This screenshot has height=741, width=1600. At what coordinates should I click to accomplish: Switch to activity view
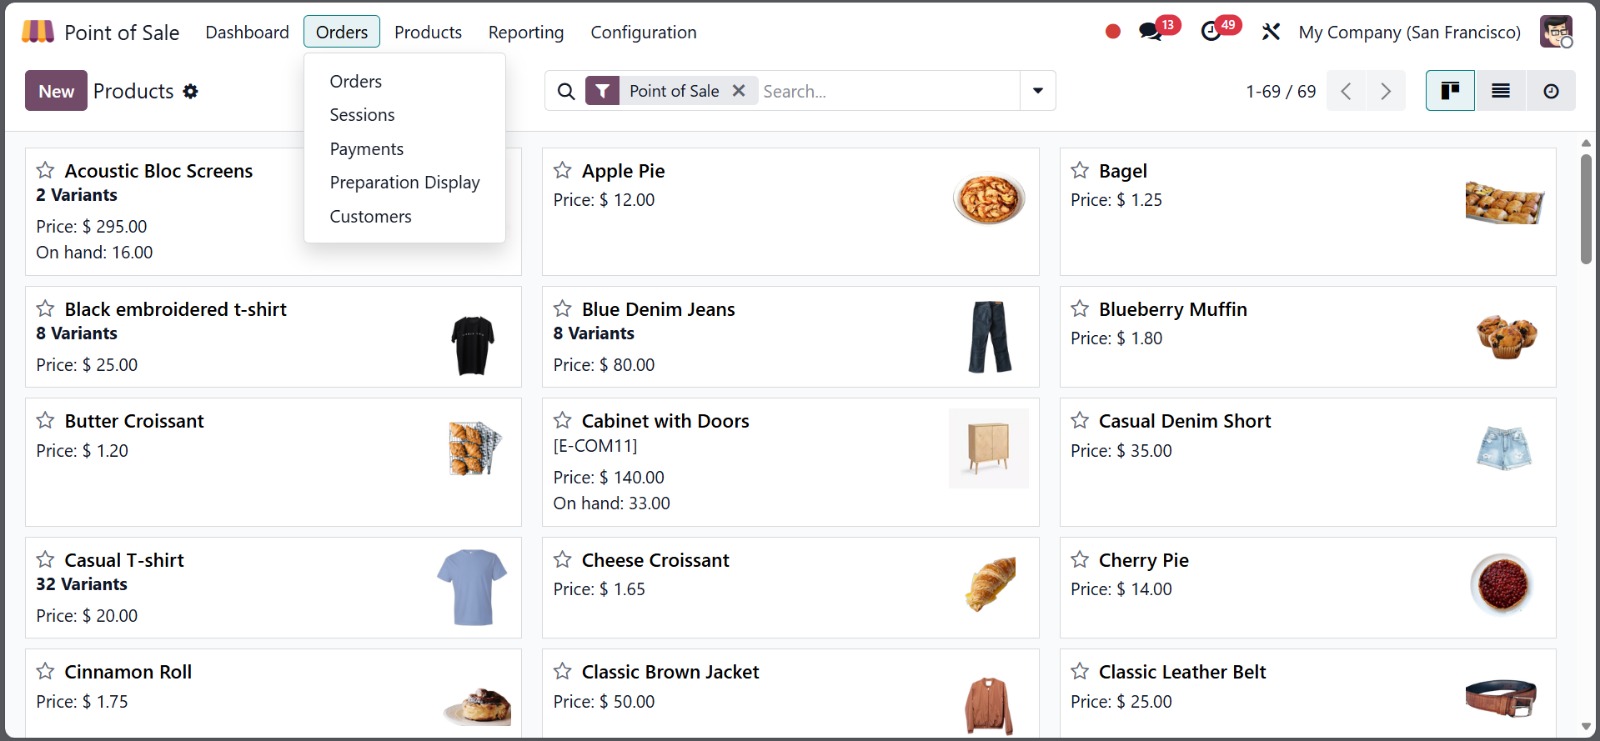1550,91
